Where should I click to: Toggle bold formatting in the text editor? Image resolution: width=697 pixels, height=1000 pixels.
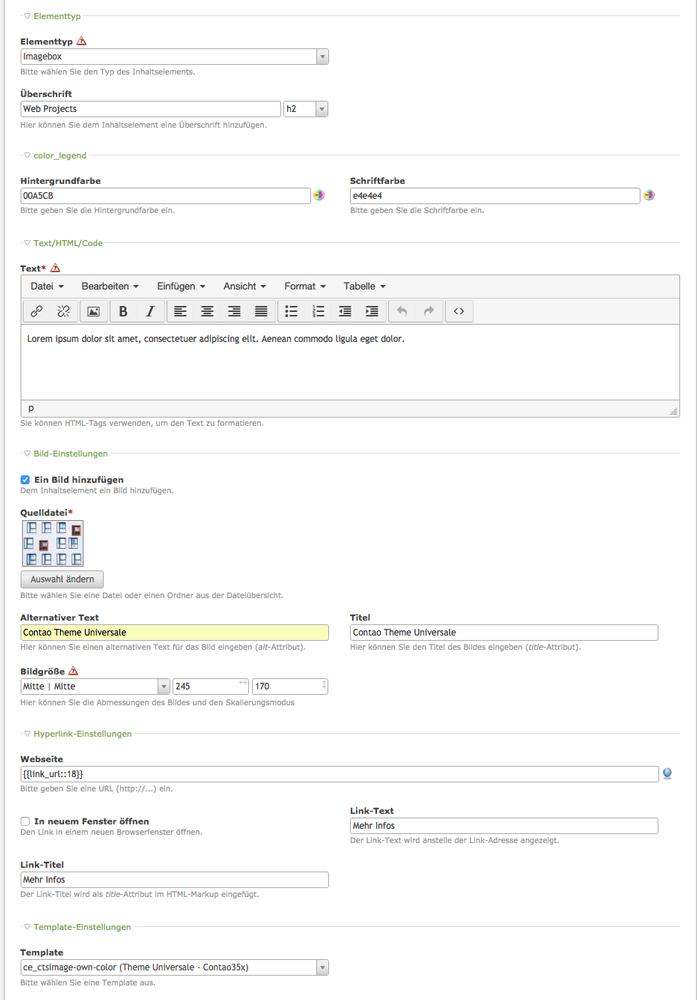pyautogui.click(x=123, y=311)
